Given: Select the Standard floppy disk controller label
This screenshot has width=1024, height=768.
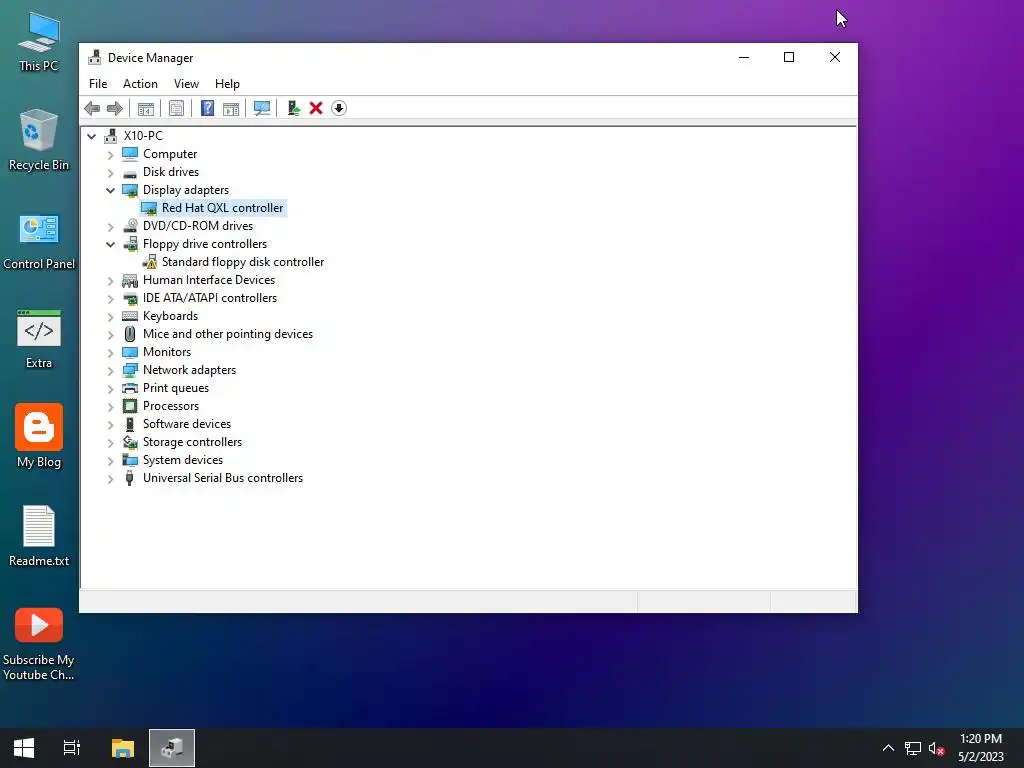Looking at the screenshot, I should pos(243,262).
